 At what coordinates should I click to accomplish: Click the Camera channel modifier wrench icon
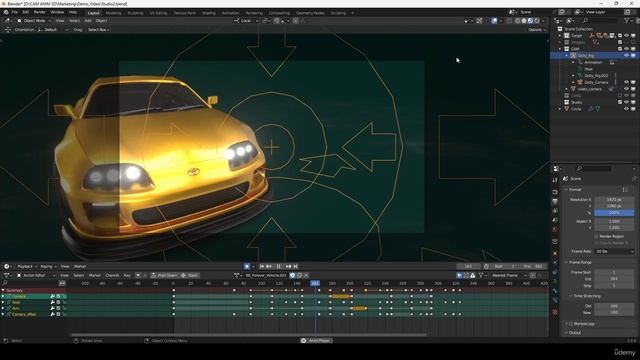click(53, 297)
